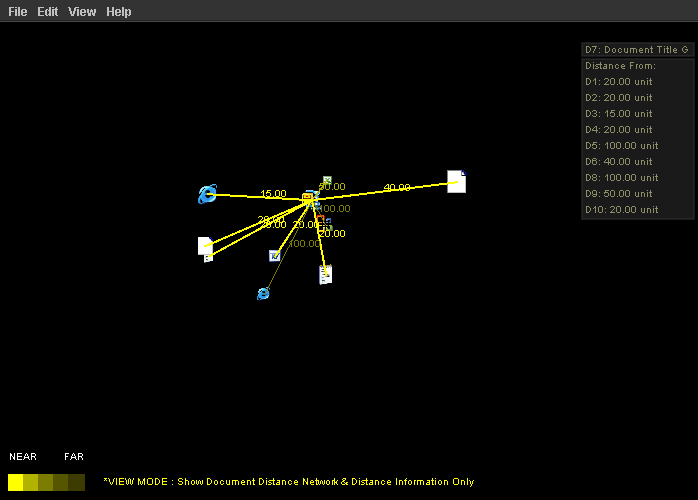Click the large white document on left

(205, 246)
